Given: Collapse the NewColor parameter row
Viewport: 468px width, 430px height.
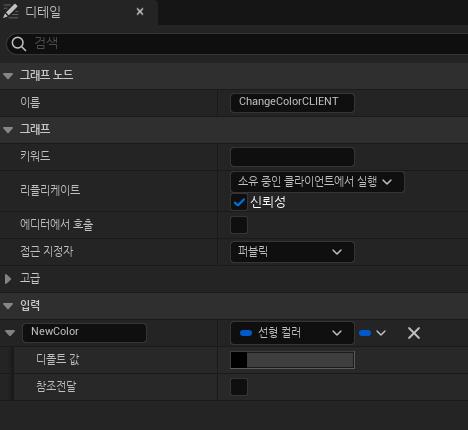Looking at the screenshot, I should [10, 333].
